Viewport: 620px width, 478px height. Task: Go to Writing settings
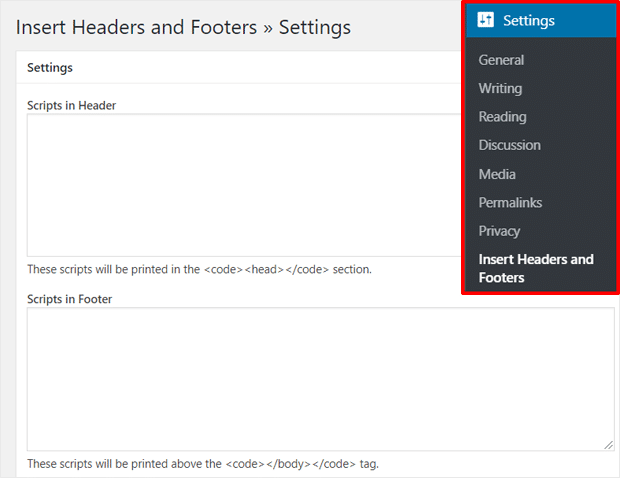coord(500,88)
